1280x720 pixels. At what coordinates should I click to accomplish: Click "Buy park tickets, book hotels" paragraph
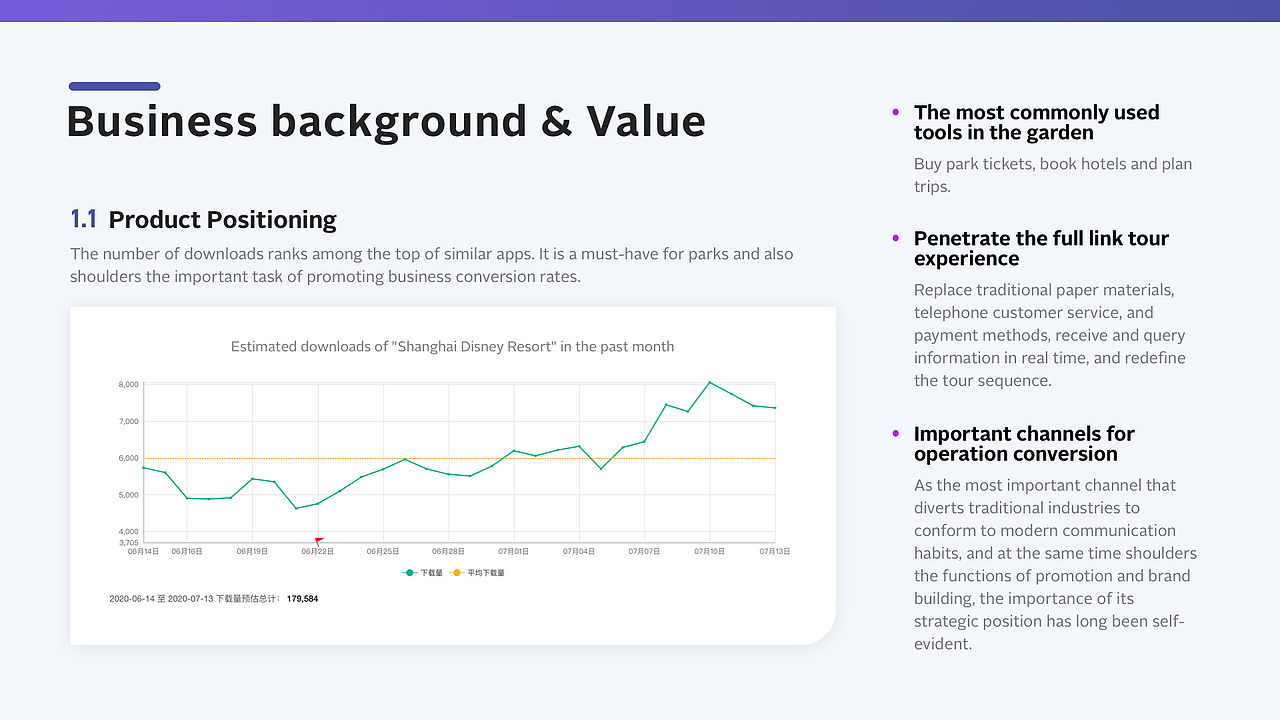(1052, 175)
